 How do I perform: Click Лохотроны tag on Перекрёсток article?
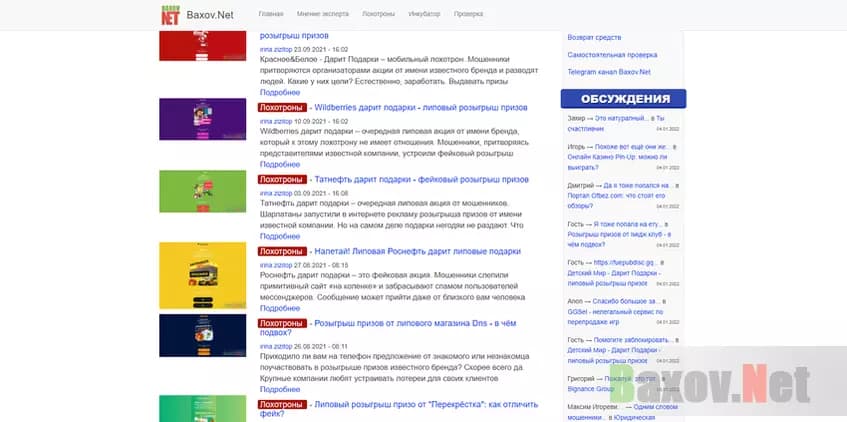tap(283, 404)
